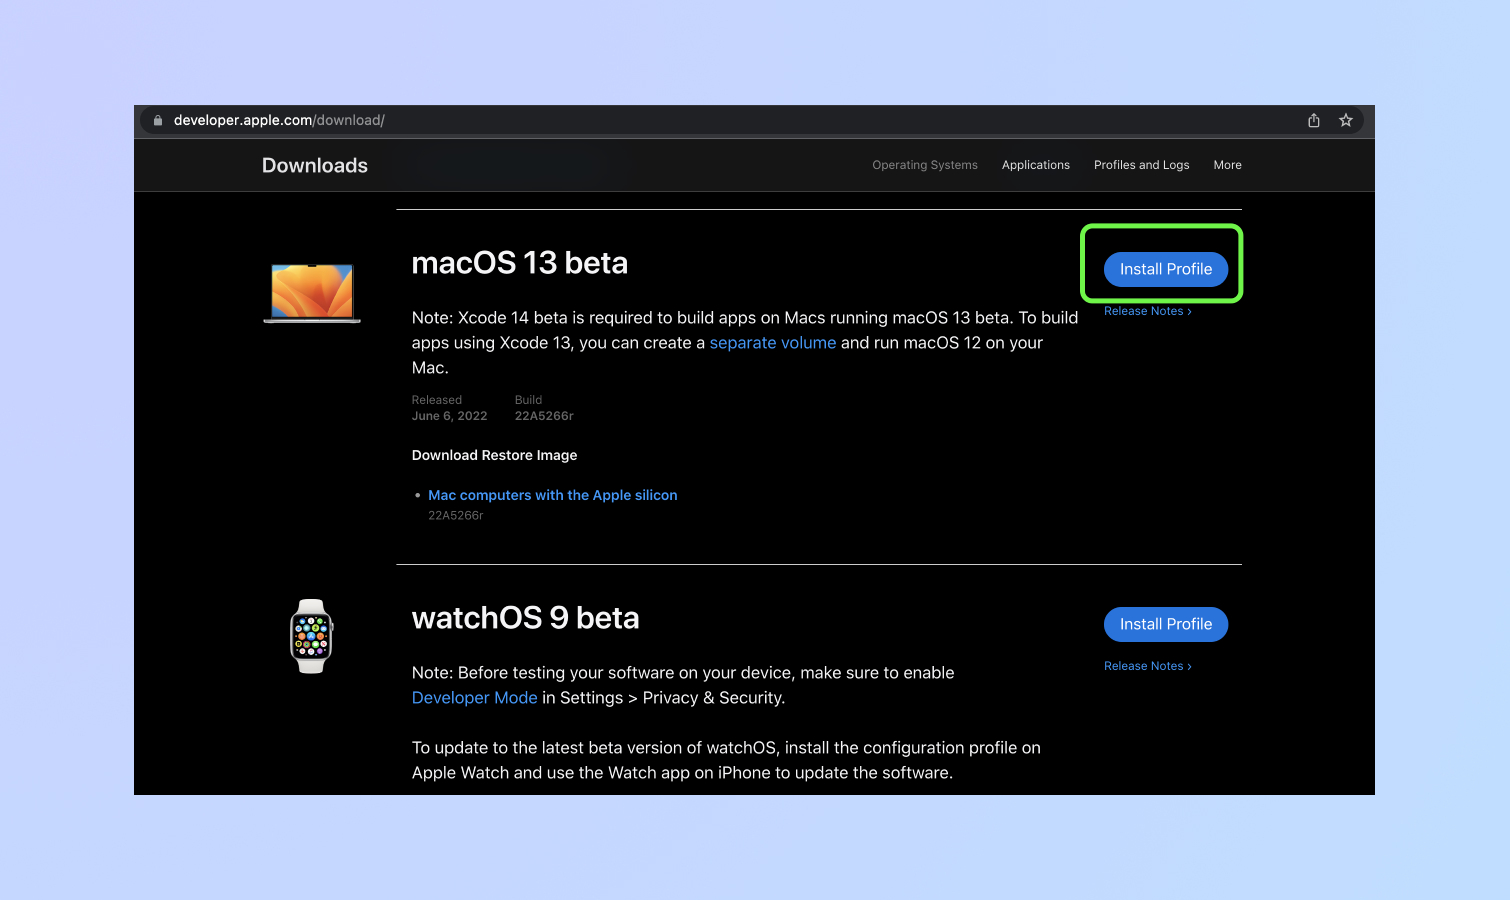
Task: Switch to Profiles and Logs tab
Action: [1142, 165]
